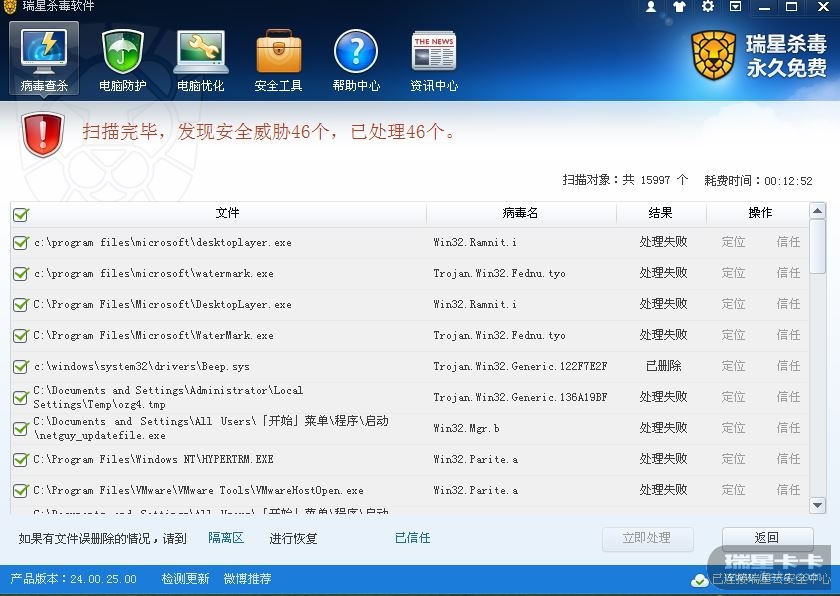Viewport: 840px width, 596px height.
Task: Click 微博推荐 in the status bar
Action: coord(248,579)
